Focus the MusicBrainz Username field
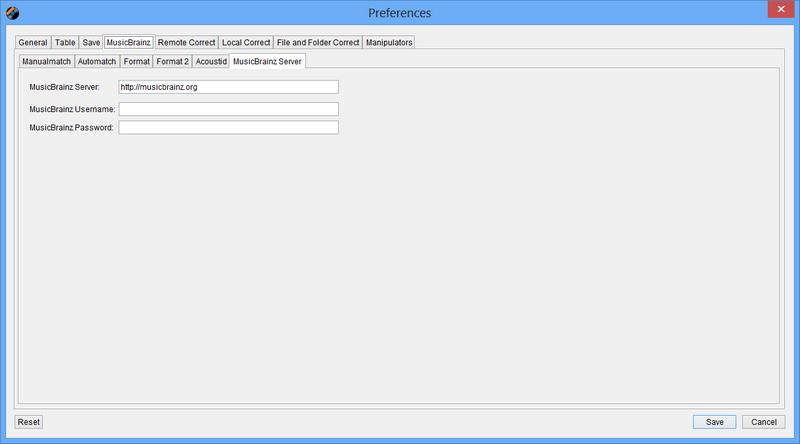The height and width of the screenshot is (444, 800). coord(229,109)
